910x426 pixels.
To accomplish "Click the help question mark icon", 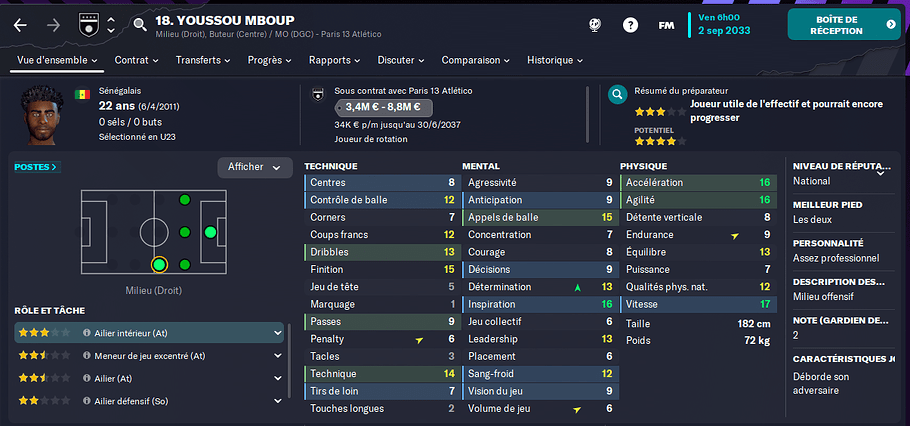I will (x=630, y=25).
